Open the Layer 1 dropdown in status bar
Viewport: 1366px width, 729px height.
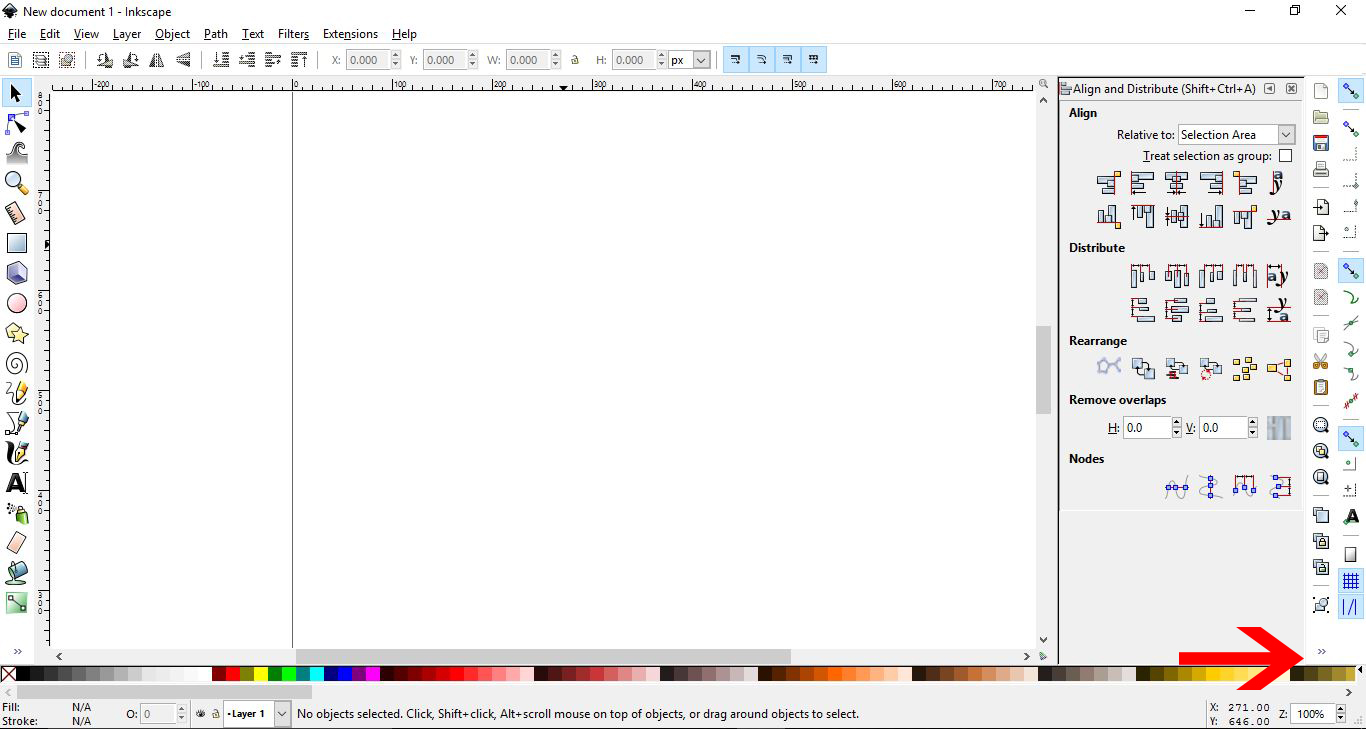pyautogui.click(x=256, y=714)
